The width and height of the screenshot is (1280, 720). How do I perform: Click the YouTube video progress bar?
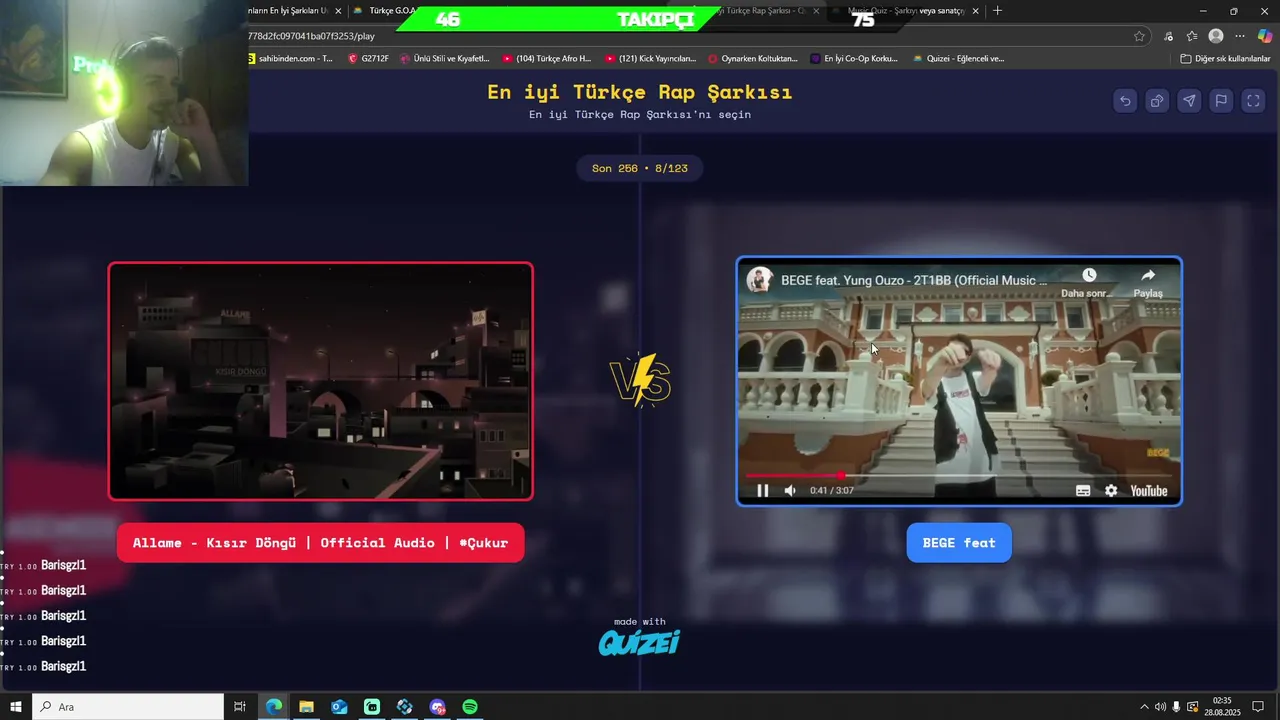959,476
